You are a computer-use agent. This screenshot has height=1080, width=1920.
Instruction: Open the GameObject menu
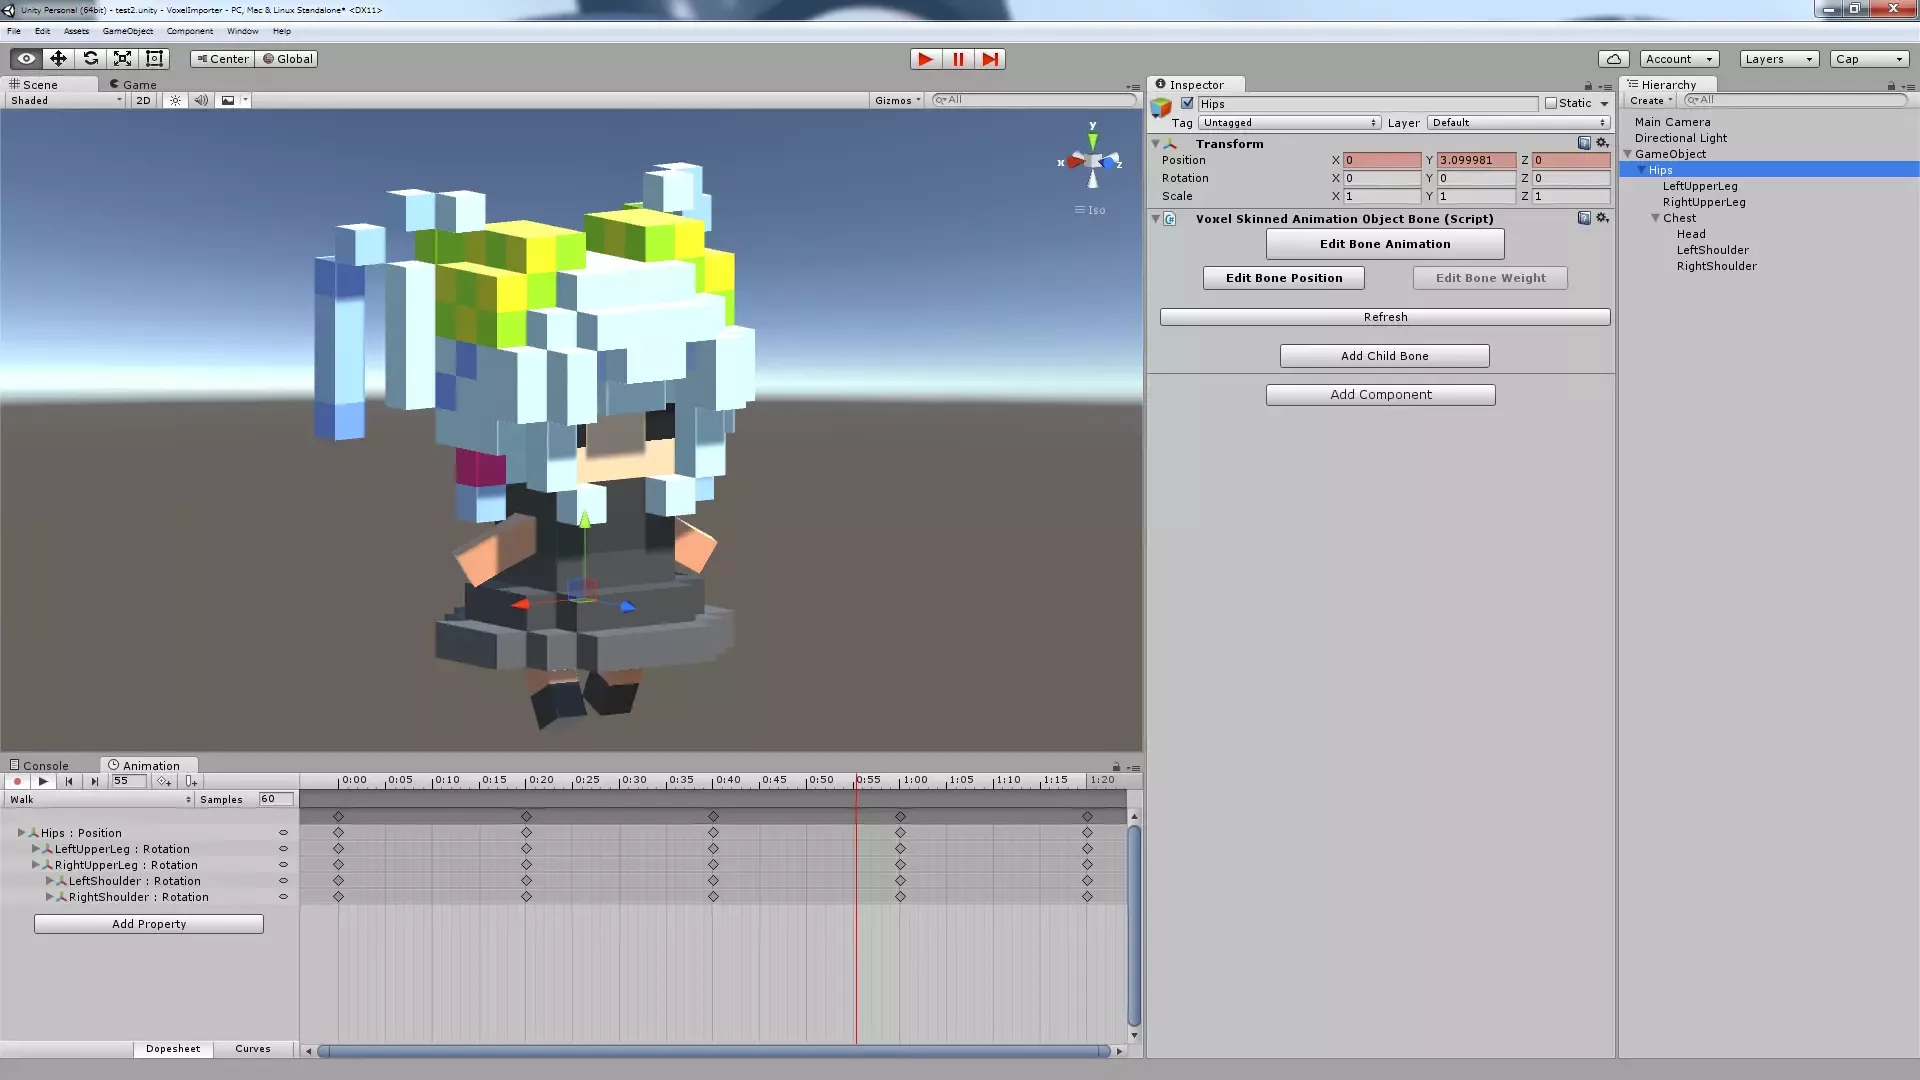(x=127, y=31)
